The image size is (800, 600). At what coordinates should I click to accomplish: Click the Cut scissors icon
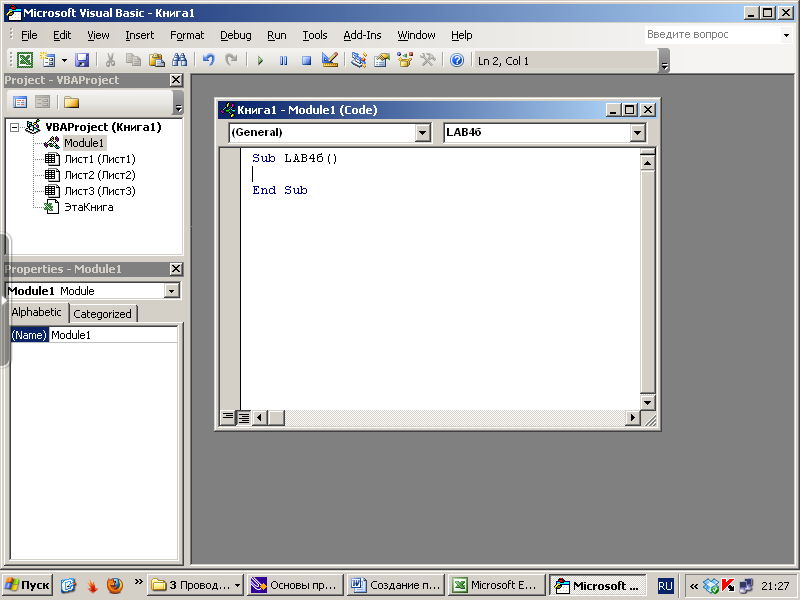point(110,60)
